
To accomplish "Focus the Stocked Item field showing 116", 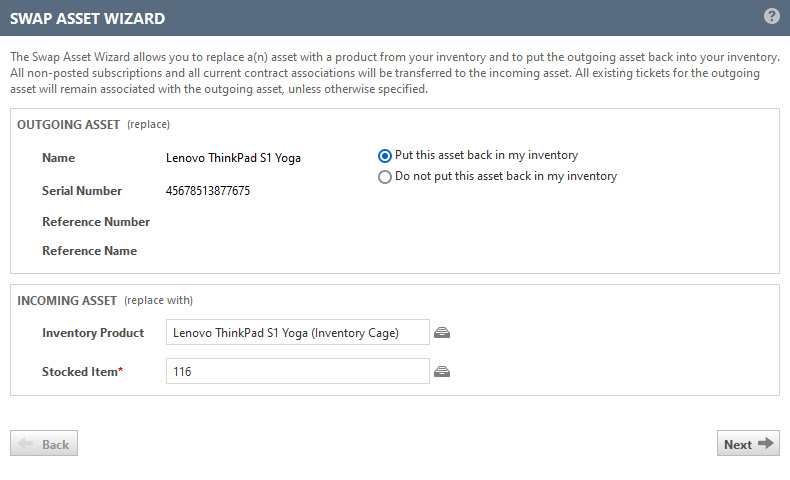I will [297, 372].
